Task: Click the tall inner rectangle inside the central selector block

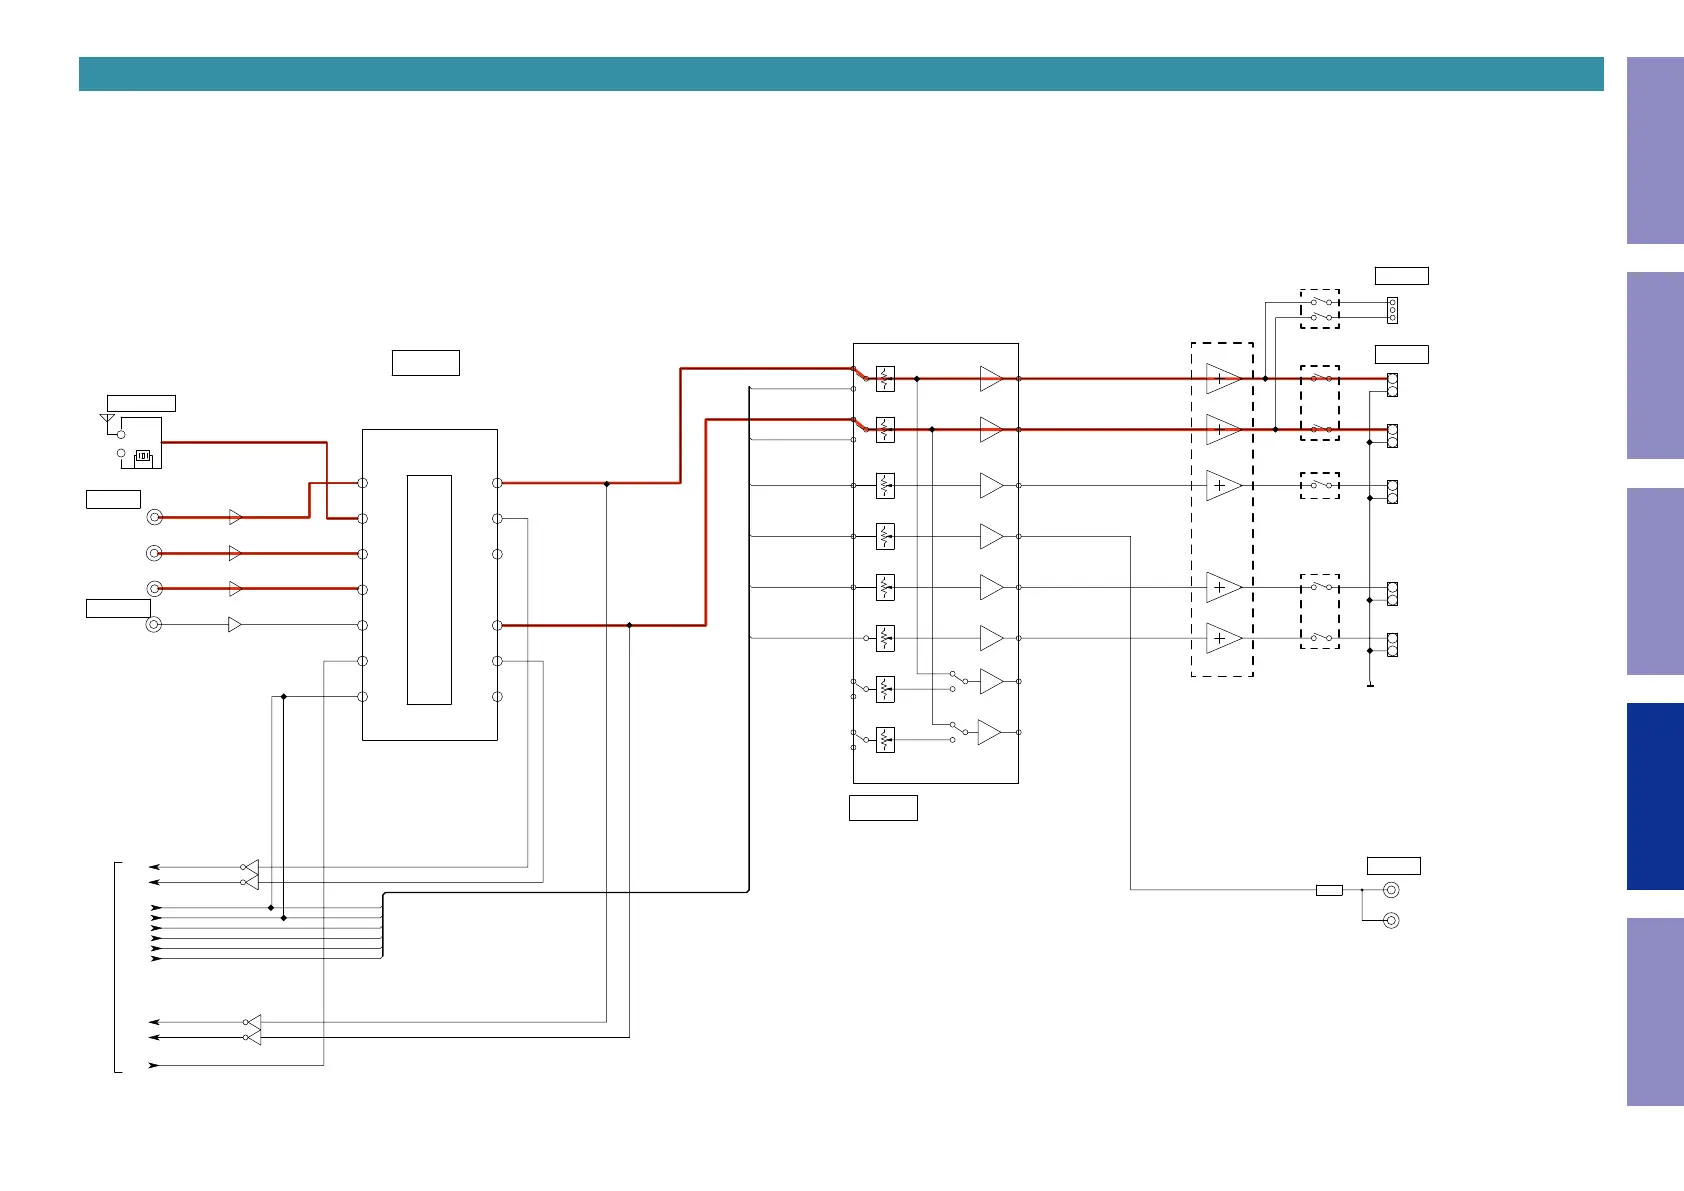Action: (429, 590)
